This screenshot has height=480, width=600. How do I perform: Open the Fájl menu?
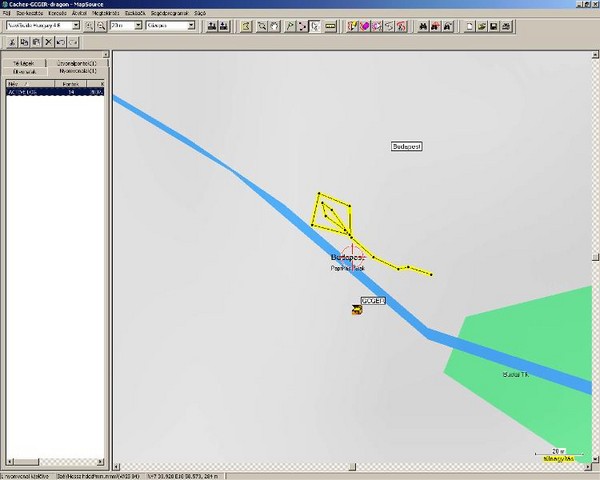(7, 14)
